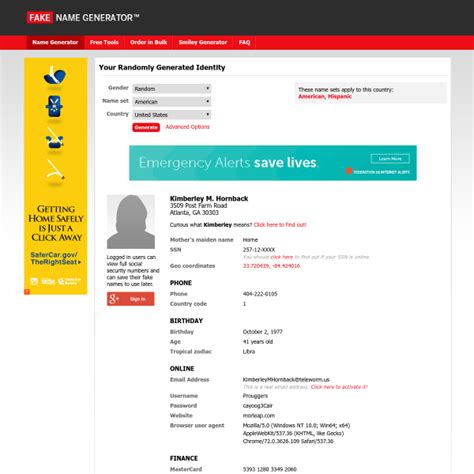Expand the Name set dropdown
The height and width of the screenshot is (474, 474).
click(x=172, y=101)
